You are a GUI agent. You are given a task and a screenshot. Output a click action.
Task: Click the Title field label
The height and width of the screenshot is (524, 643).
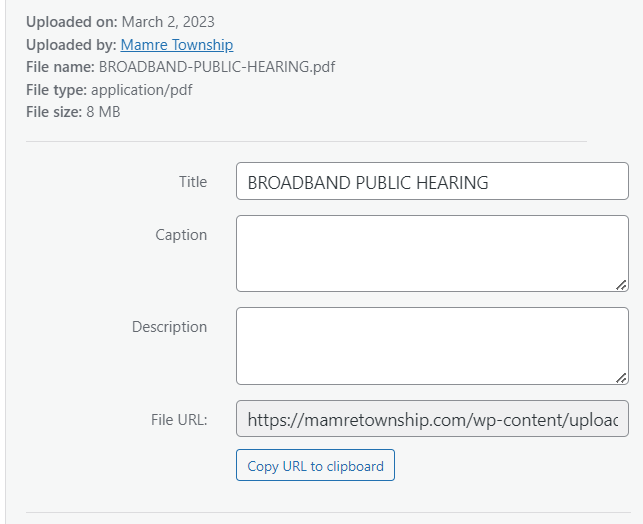193,182
